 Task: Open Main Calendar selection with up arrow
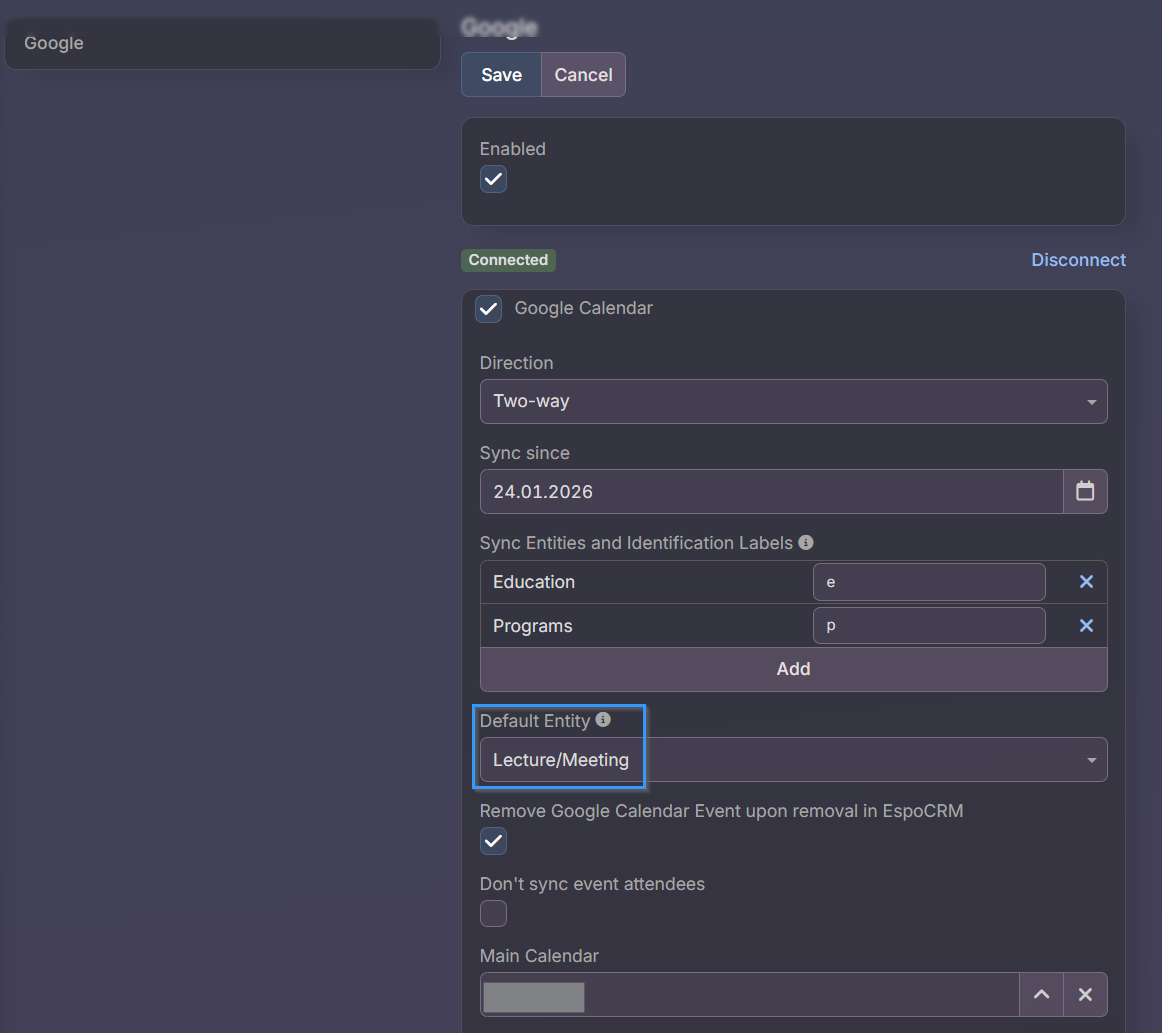tap(1041, 994)
